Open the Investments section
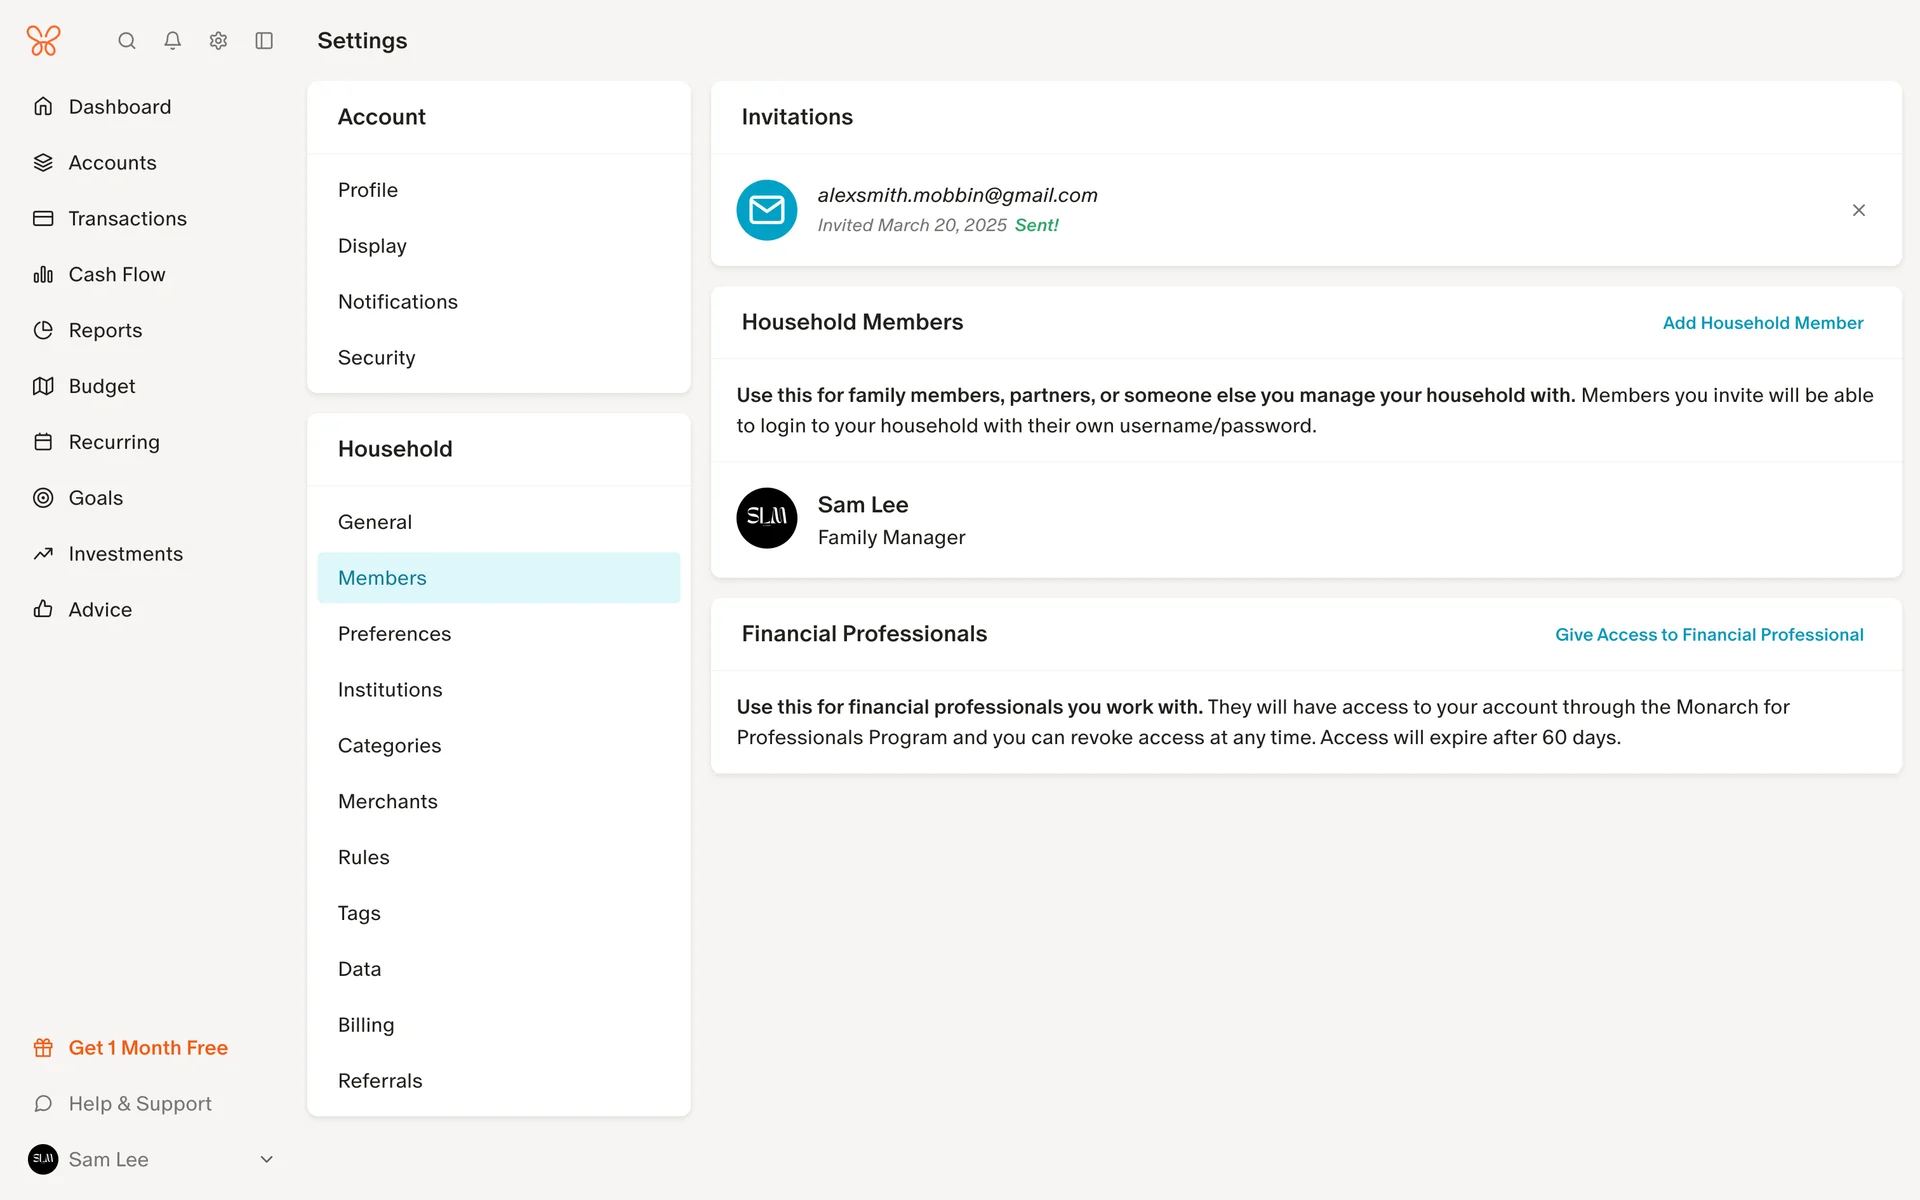 coord(125,554)
